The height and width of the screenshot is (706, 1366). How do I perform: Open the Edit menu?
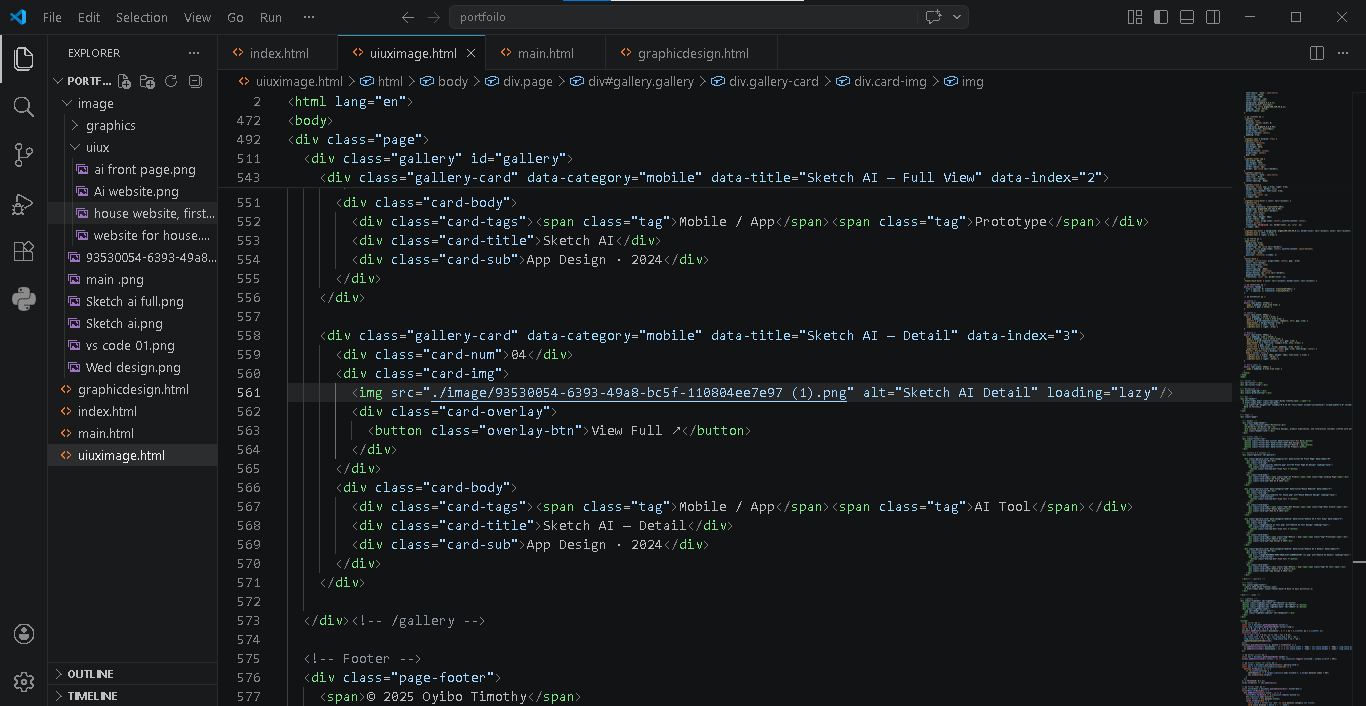click(x=89, y=17)
